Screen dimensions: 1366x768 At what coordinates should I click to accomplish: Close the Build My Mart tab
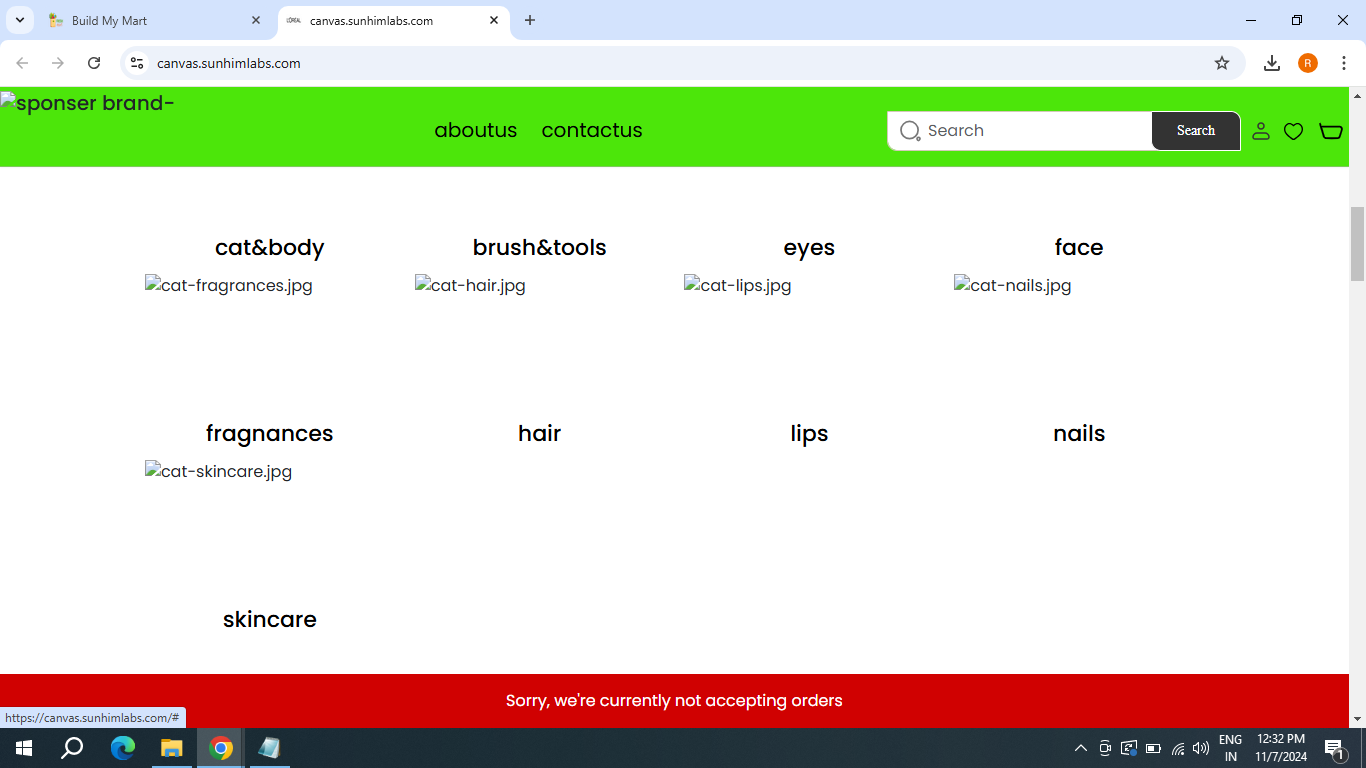click(256, 20)
